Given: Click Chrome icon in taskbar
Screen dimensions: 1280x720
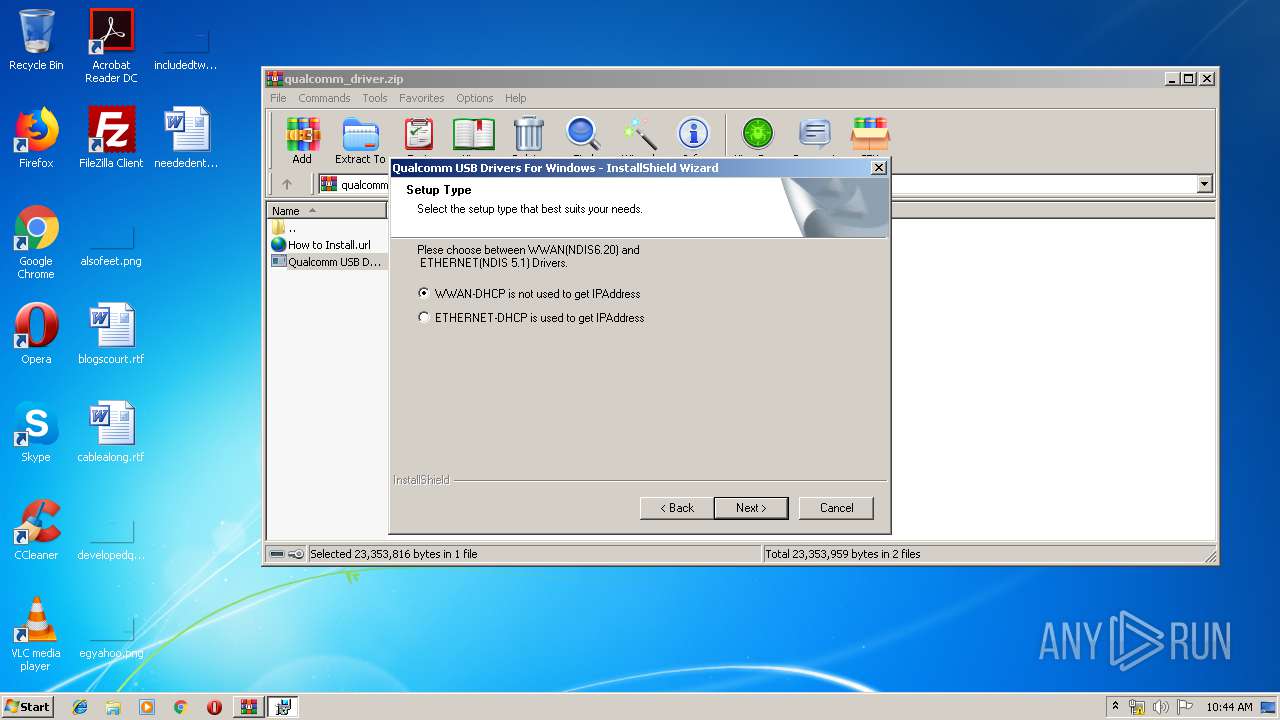Looking at the screenshot, I should (180, 707).
